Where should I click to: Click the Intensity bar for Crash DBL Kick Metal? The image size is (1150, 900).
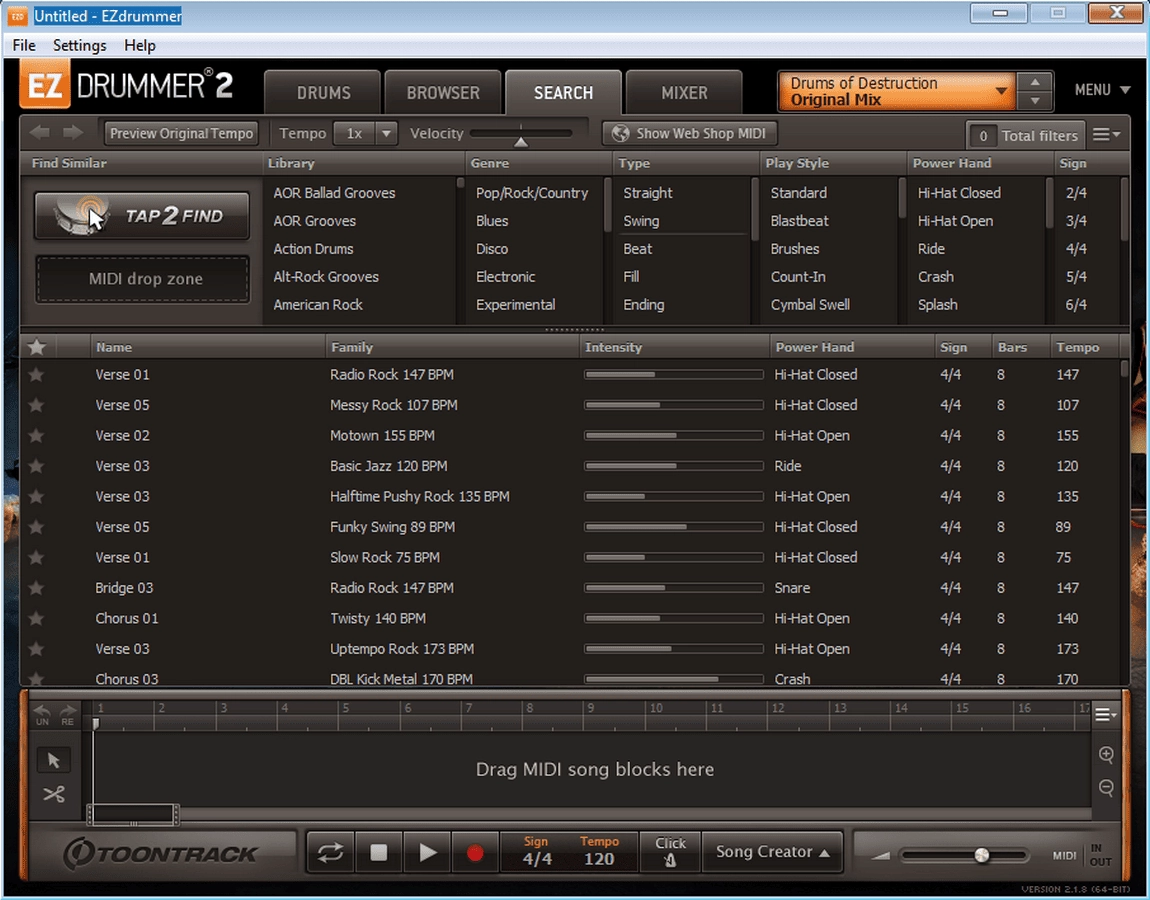[x=673, y=679]
